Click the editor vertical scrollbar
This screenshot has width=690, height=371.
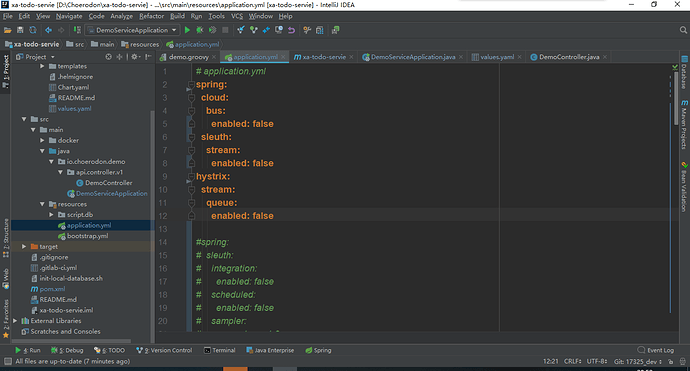pyautogui.click(x=676, y=98)
